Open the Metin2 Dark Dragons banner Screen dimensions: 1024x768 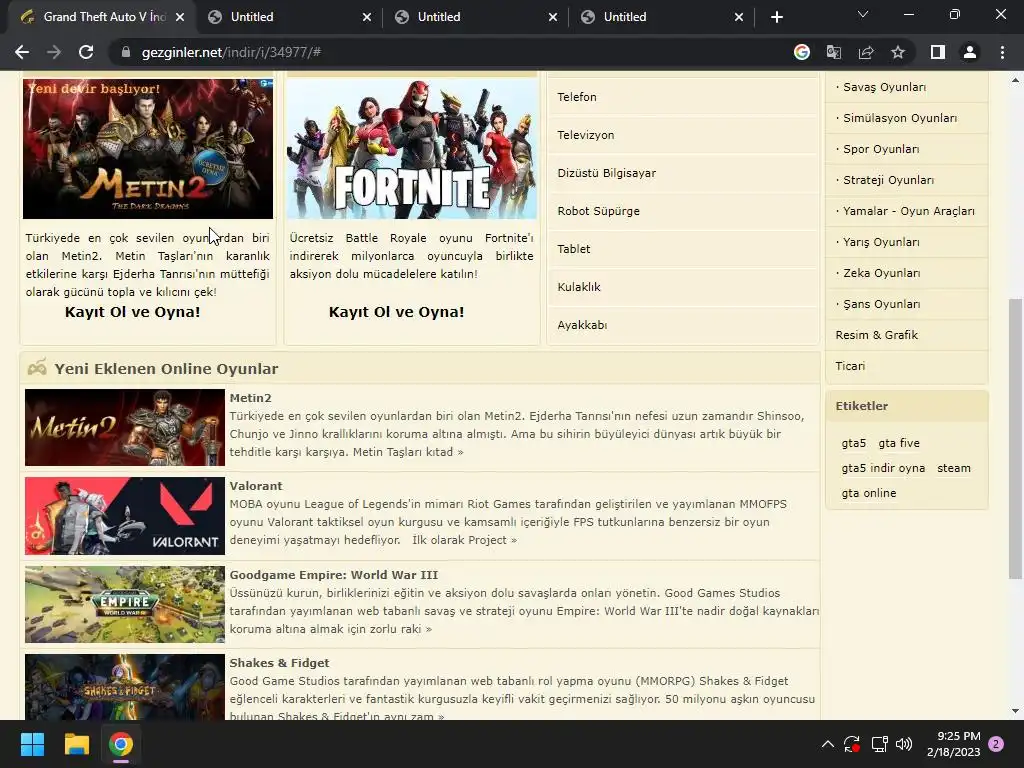tap(148, 148)
